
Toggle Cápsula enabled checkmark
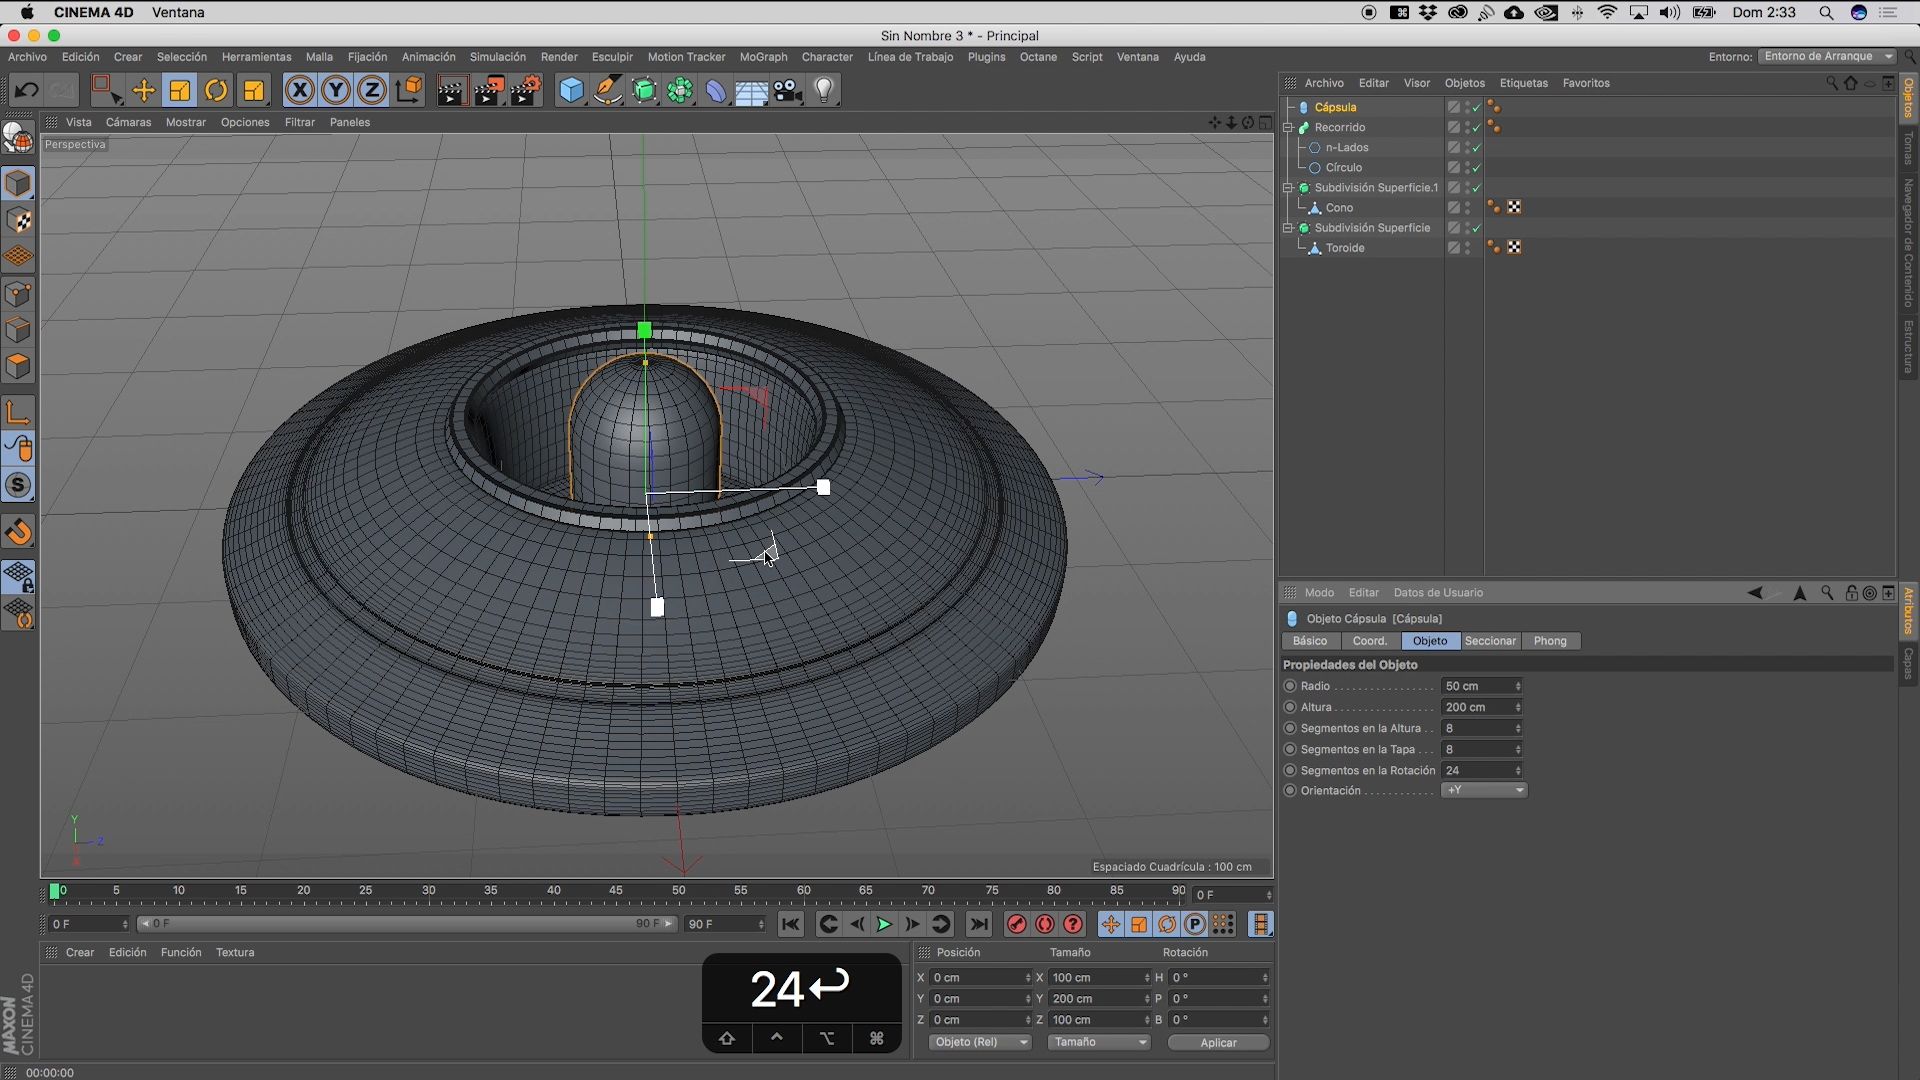click(1476, 107)
